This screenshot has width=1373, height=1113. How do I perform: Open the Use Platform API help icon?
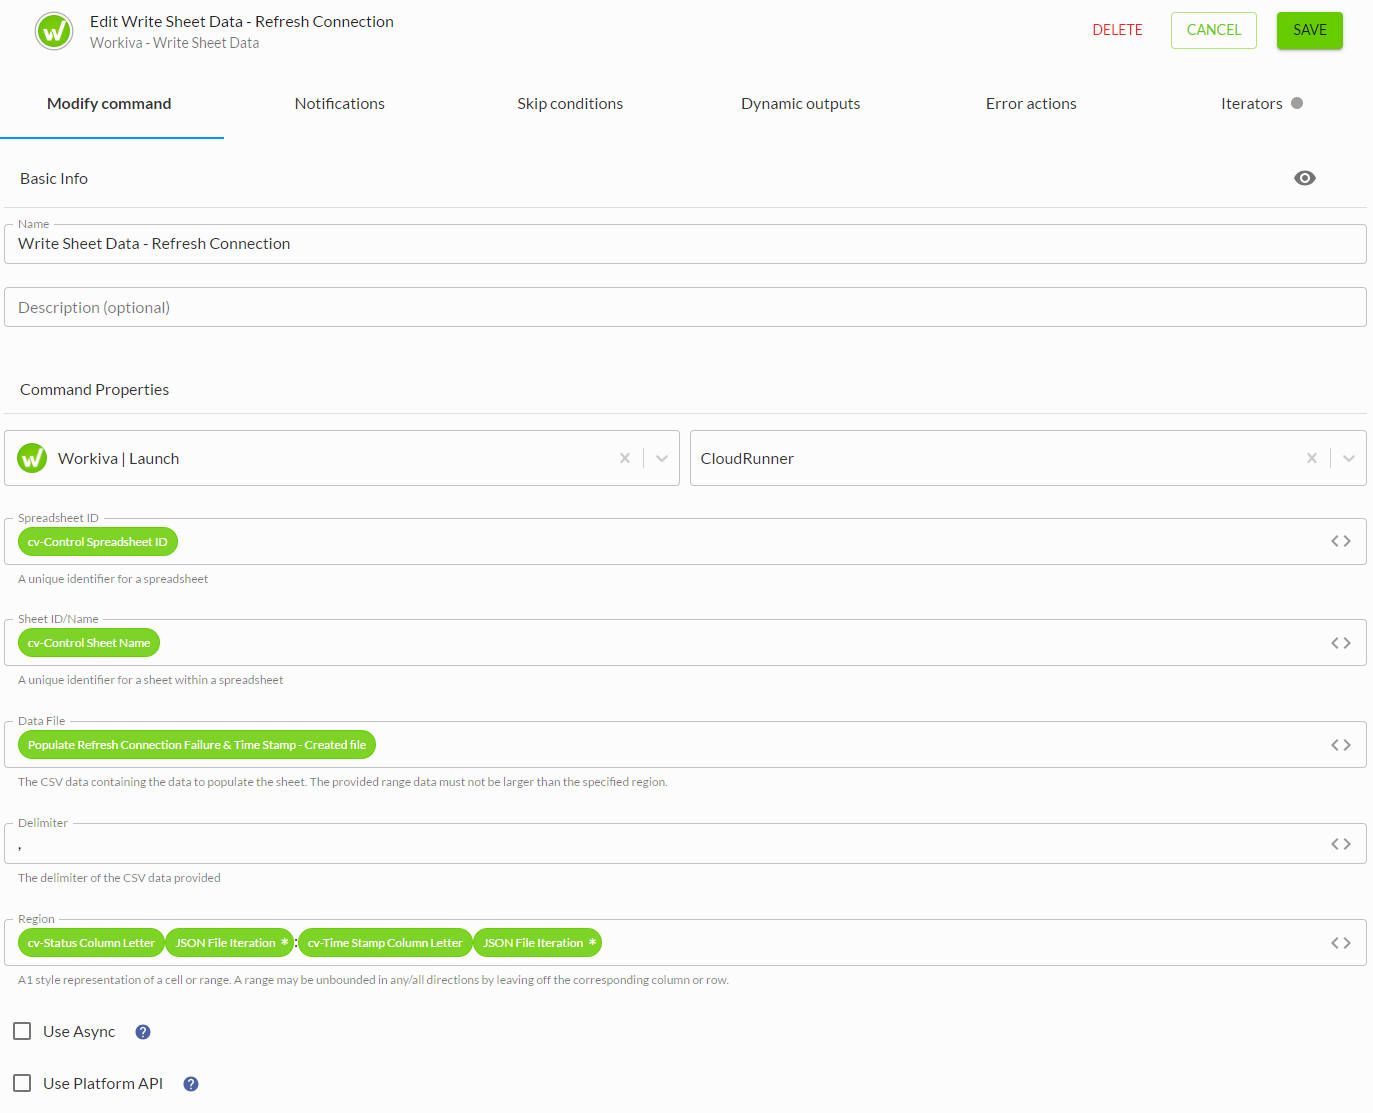pyautogui.click(x=191, y=1084)
